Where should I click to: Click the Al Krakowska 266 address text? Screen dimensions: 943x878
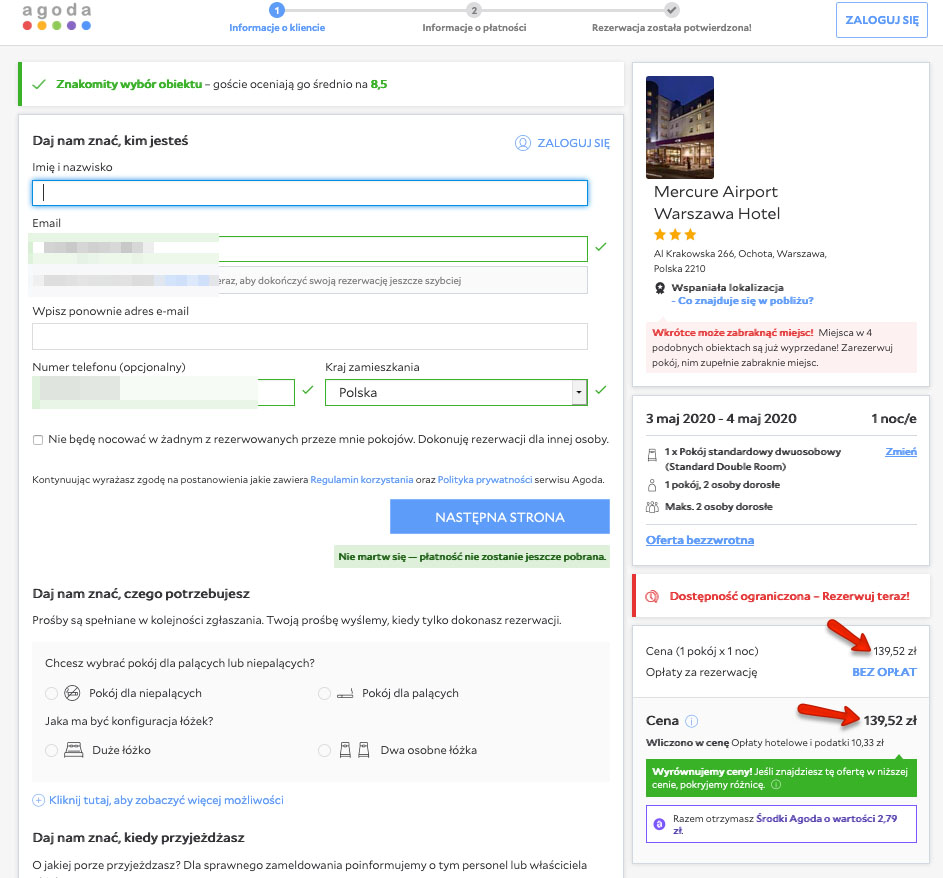pyautogui.click(x=740, y=261)
